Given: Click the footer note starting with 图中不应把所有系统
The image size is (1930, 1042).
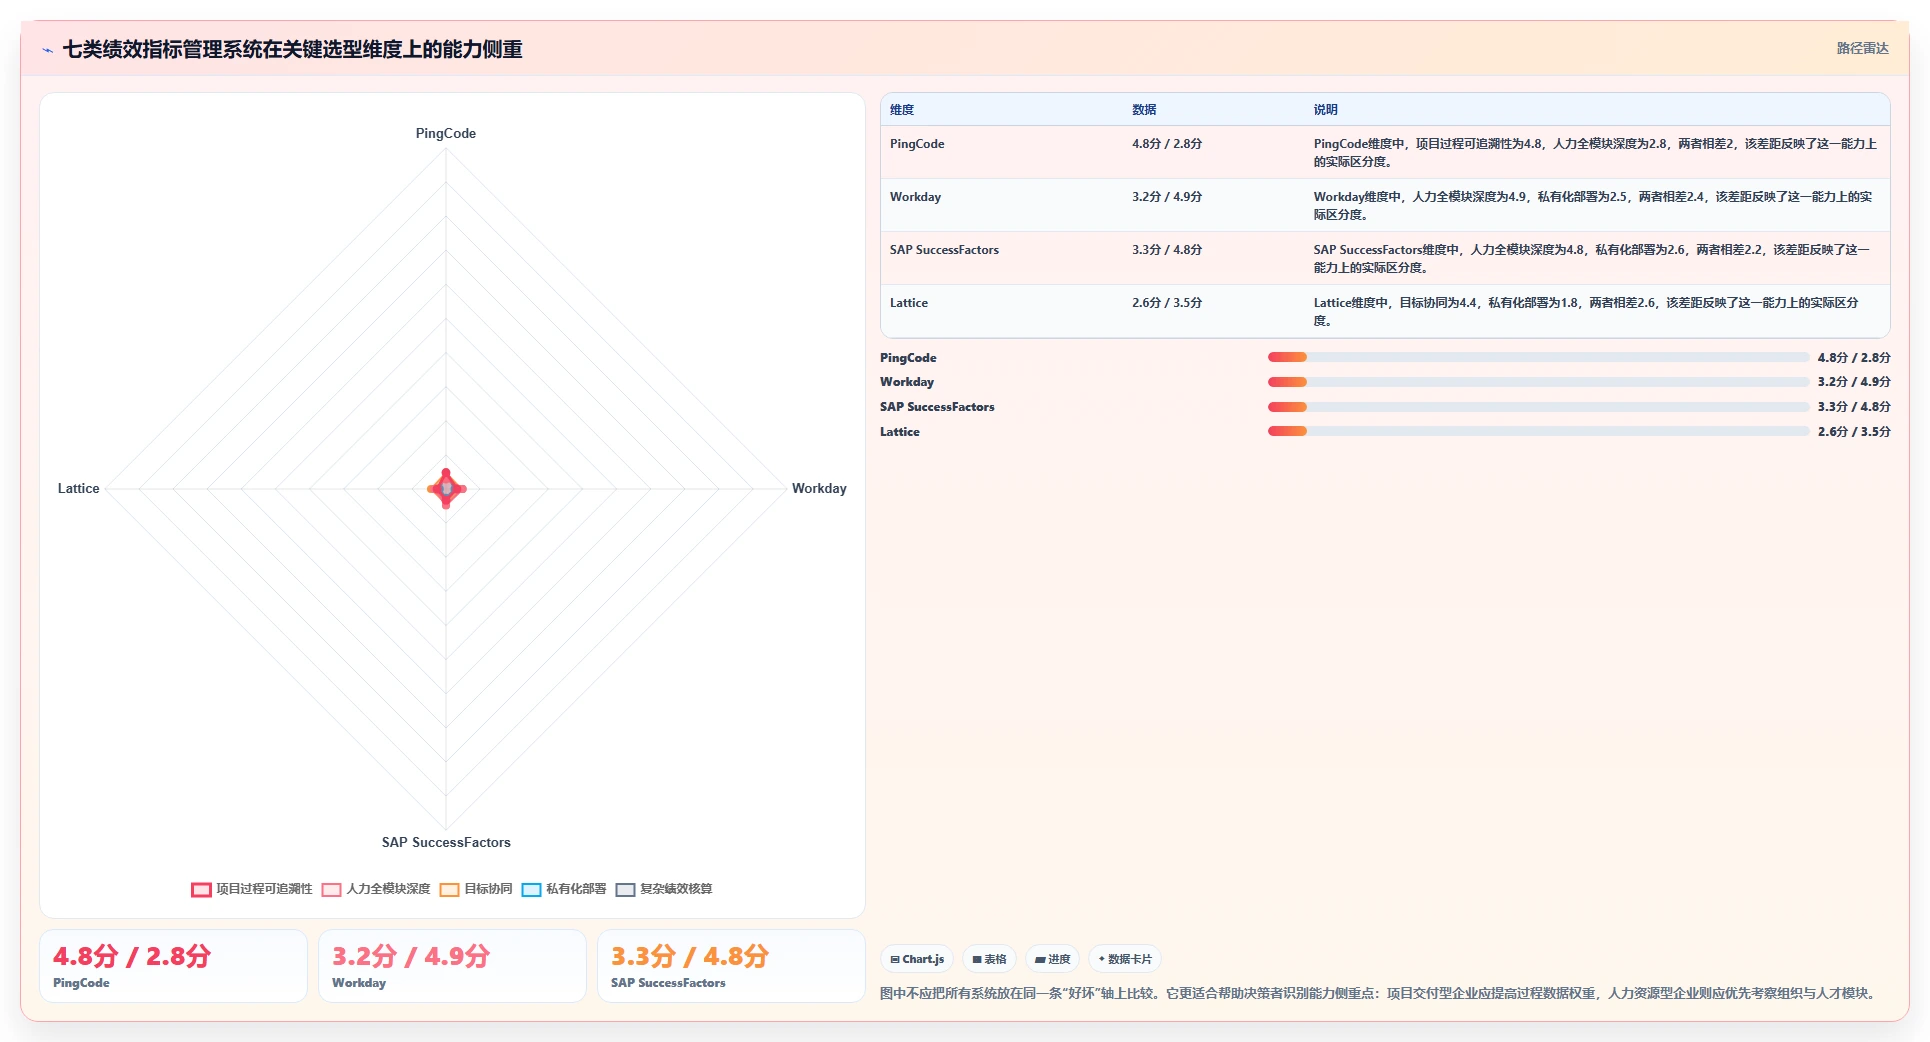Looking at the screenshot, I should [1379, 994].
